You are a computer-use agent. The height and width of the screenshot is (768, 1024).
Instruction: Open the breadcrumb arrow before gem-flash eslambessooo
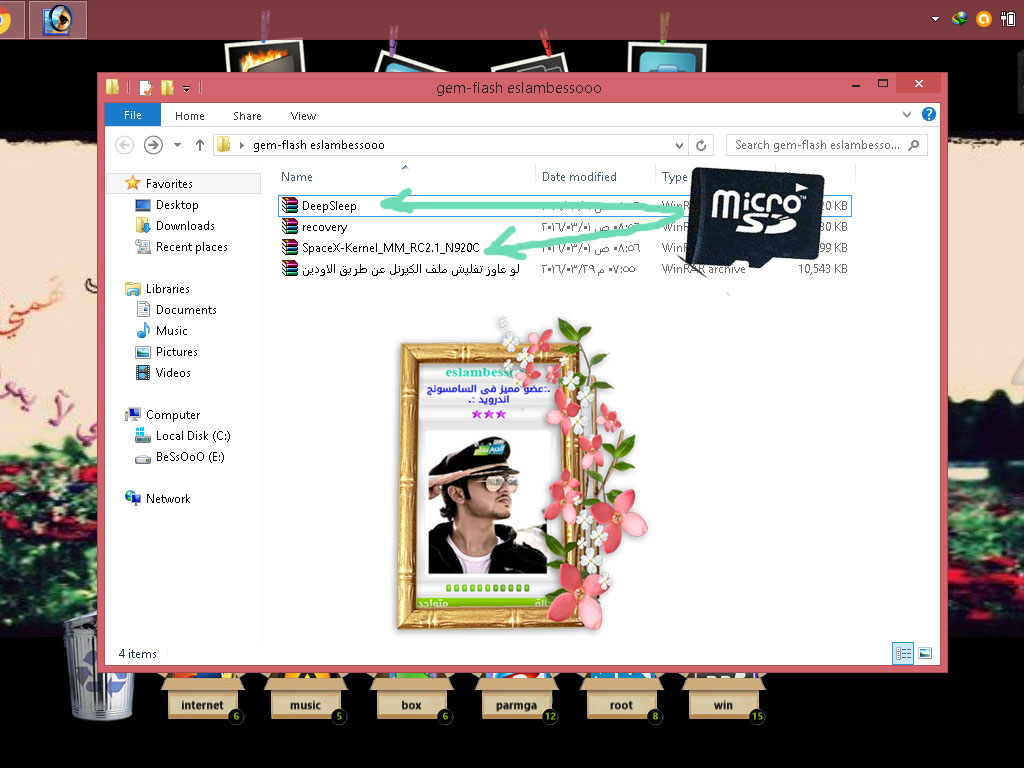tap(242, 145)
